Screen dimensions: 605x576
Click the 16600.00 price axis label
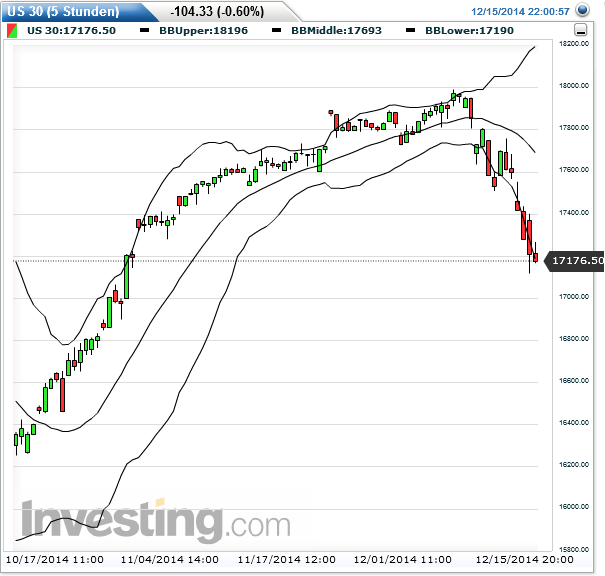click(574, 381)
